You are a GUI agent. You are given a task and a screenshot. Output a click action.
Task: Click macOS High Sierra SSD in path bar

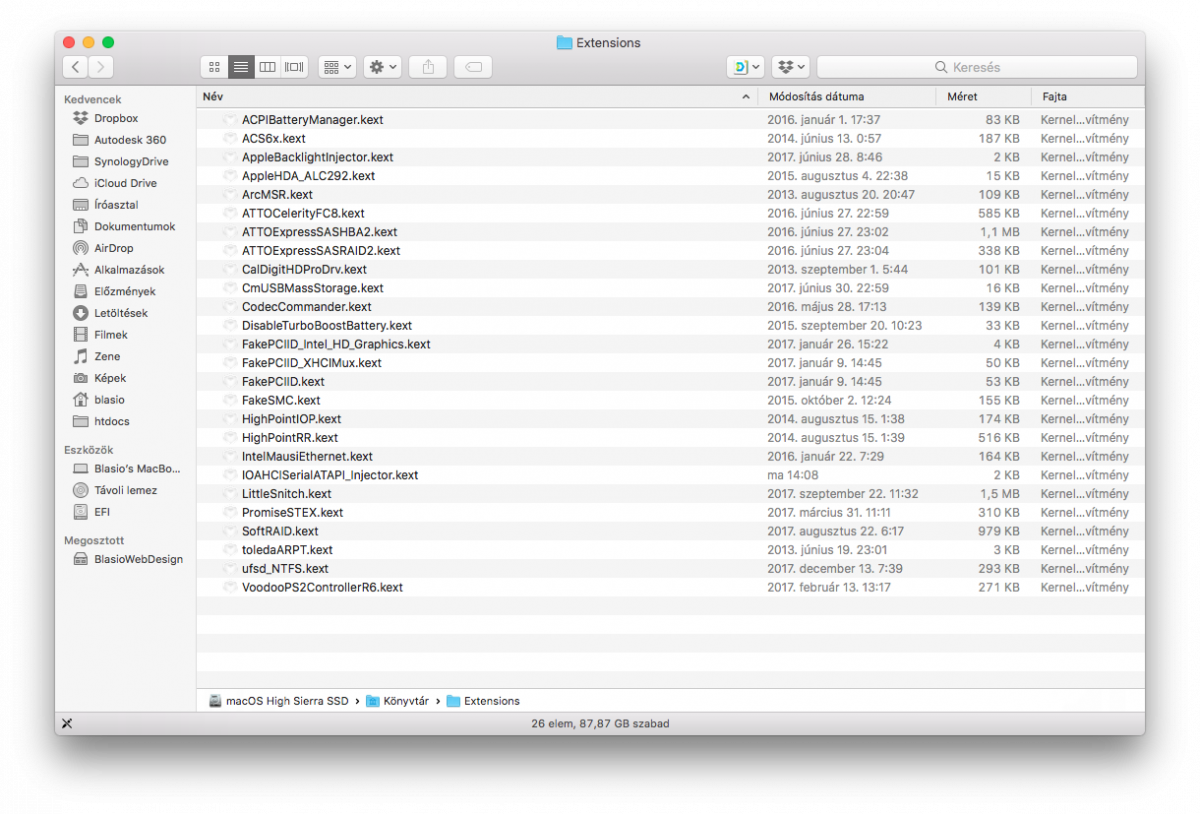point(279,701)
